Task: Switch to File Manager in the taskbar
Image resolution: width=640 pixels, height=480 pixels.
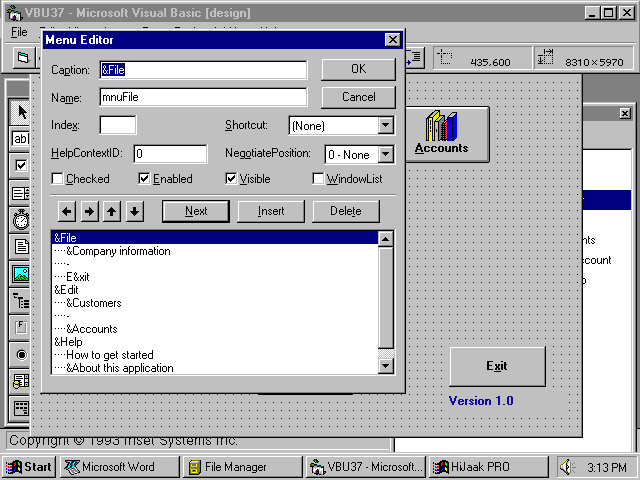Action: (x=241, y=467)
